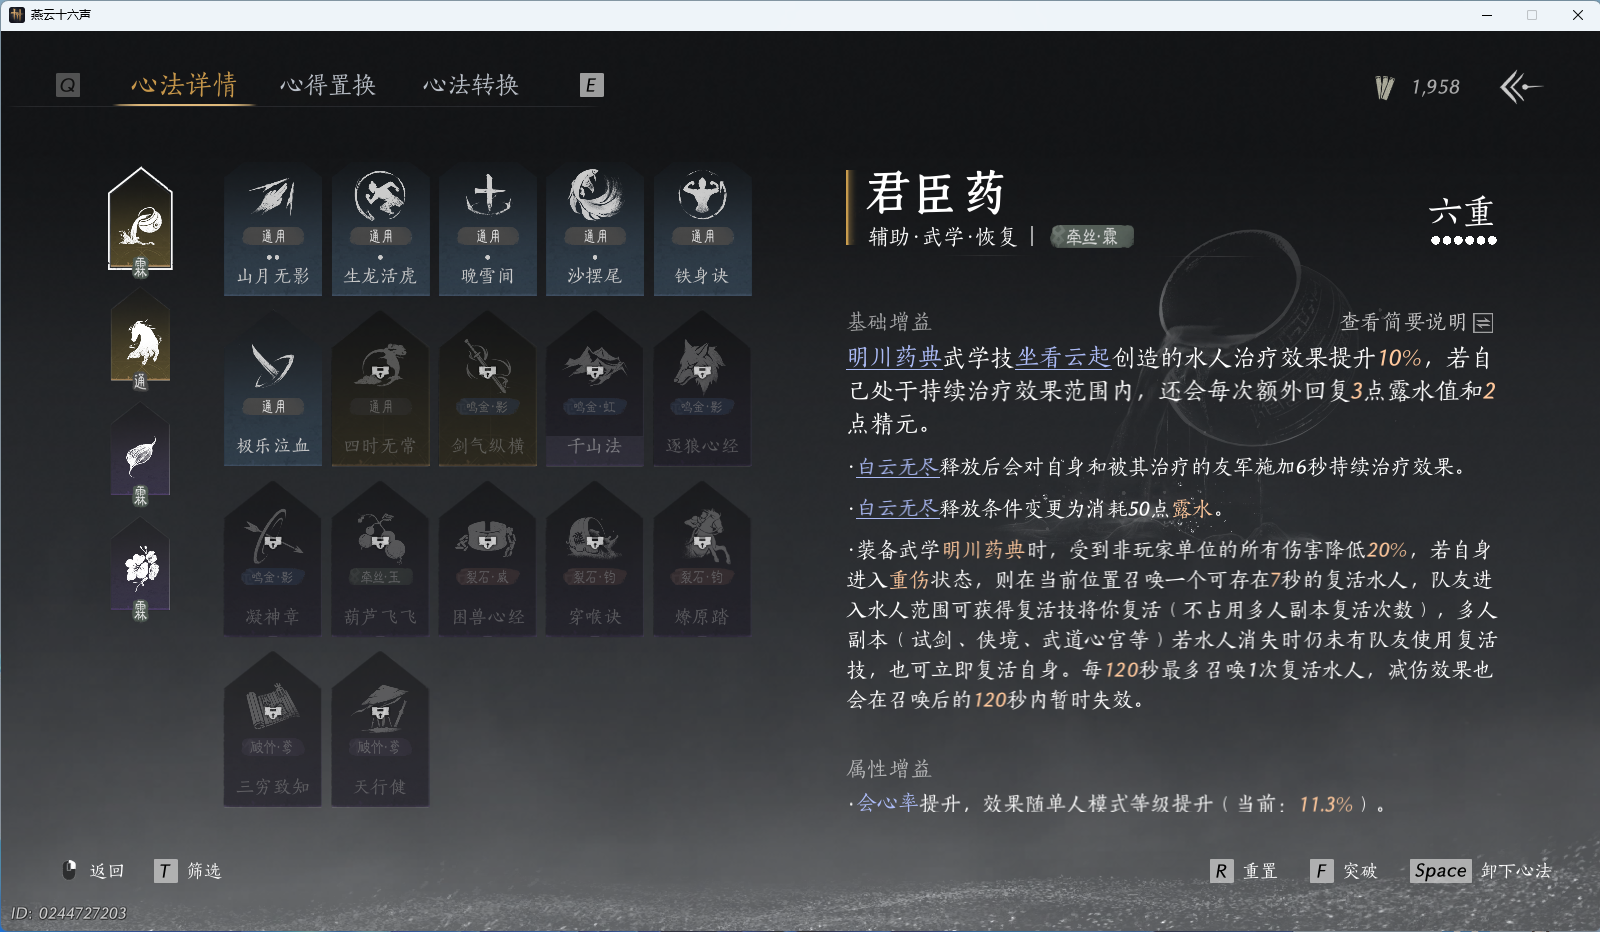Select the 晚雪间 skill icon
The width and height of the screenshot is (1600, 932).
point(487,228)
